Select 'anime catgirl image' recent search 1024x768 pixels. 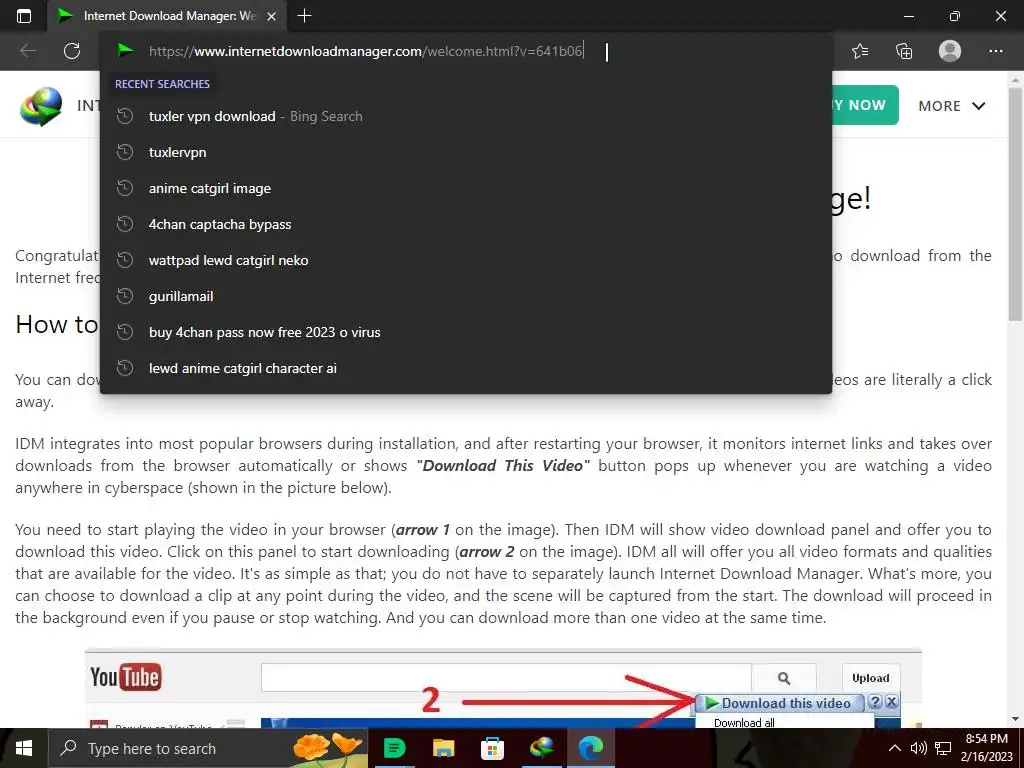[x=466, y=188]
